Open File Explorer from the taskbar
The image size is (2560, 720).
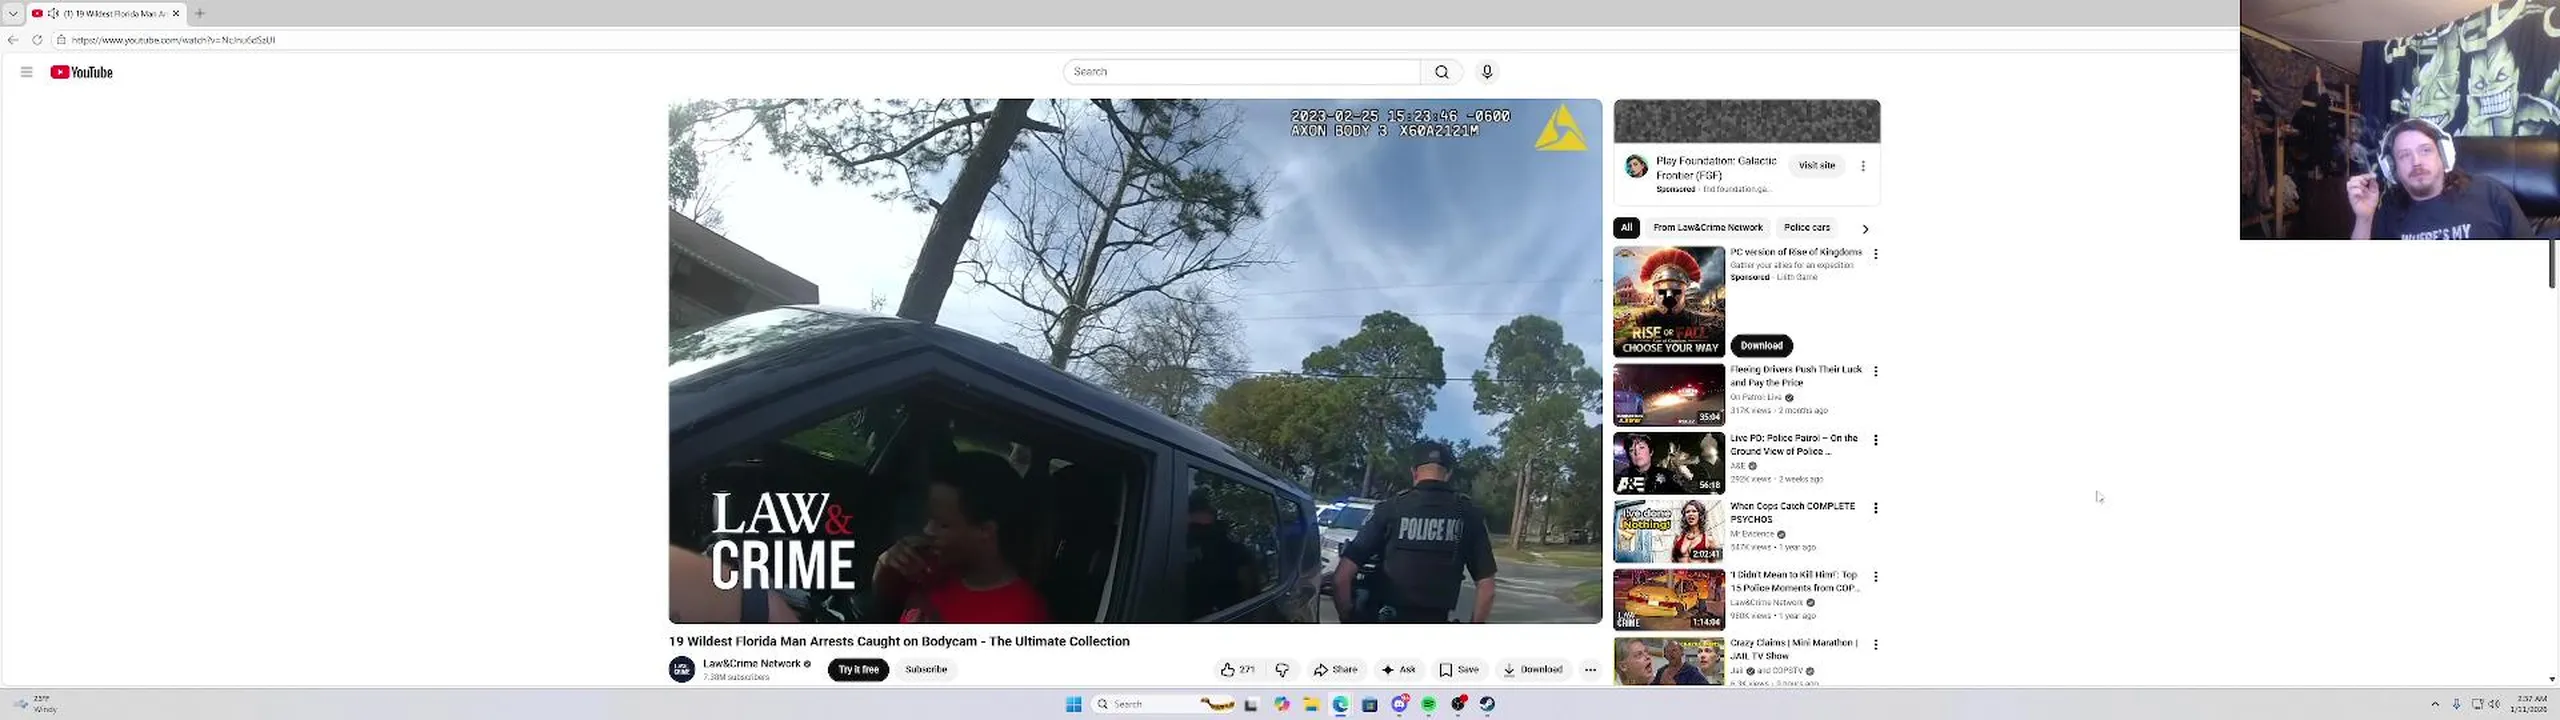click(1310, 704)
